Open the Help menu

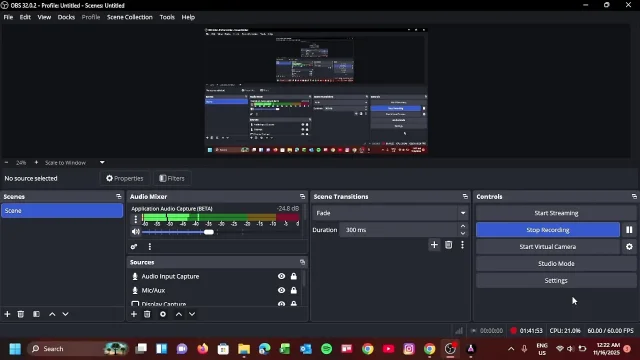pos(188,17)
